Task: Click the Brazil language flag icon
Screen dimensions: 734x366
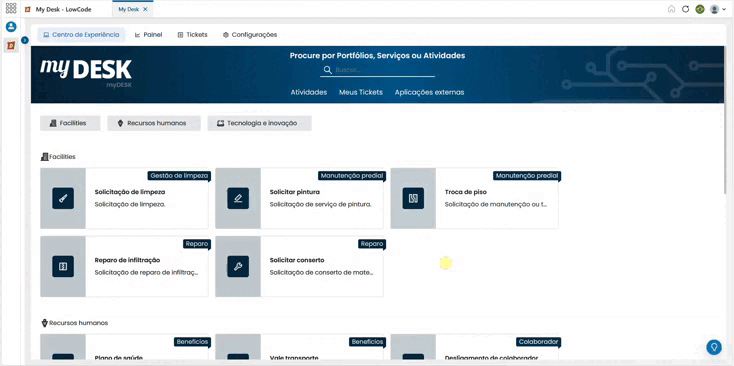Action: [700, 9]
